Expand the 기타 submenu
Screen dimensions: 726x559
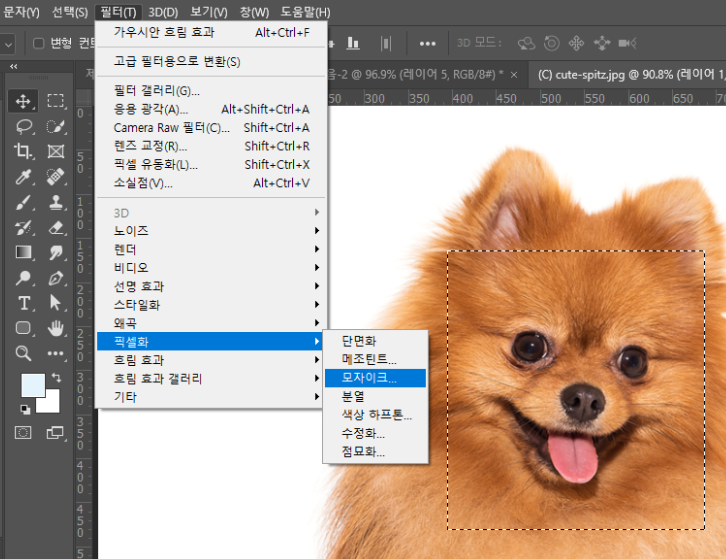click(211, 397)
